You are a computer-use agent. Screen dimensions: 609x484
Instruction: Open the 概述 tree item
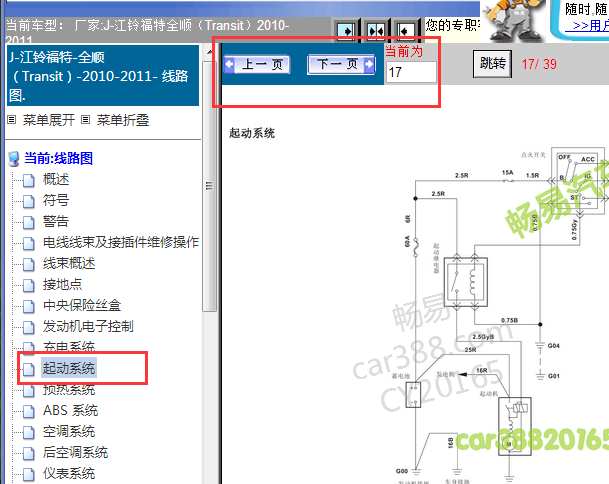[56, 179]
